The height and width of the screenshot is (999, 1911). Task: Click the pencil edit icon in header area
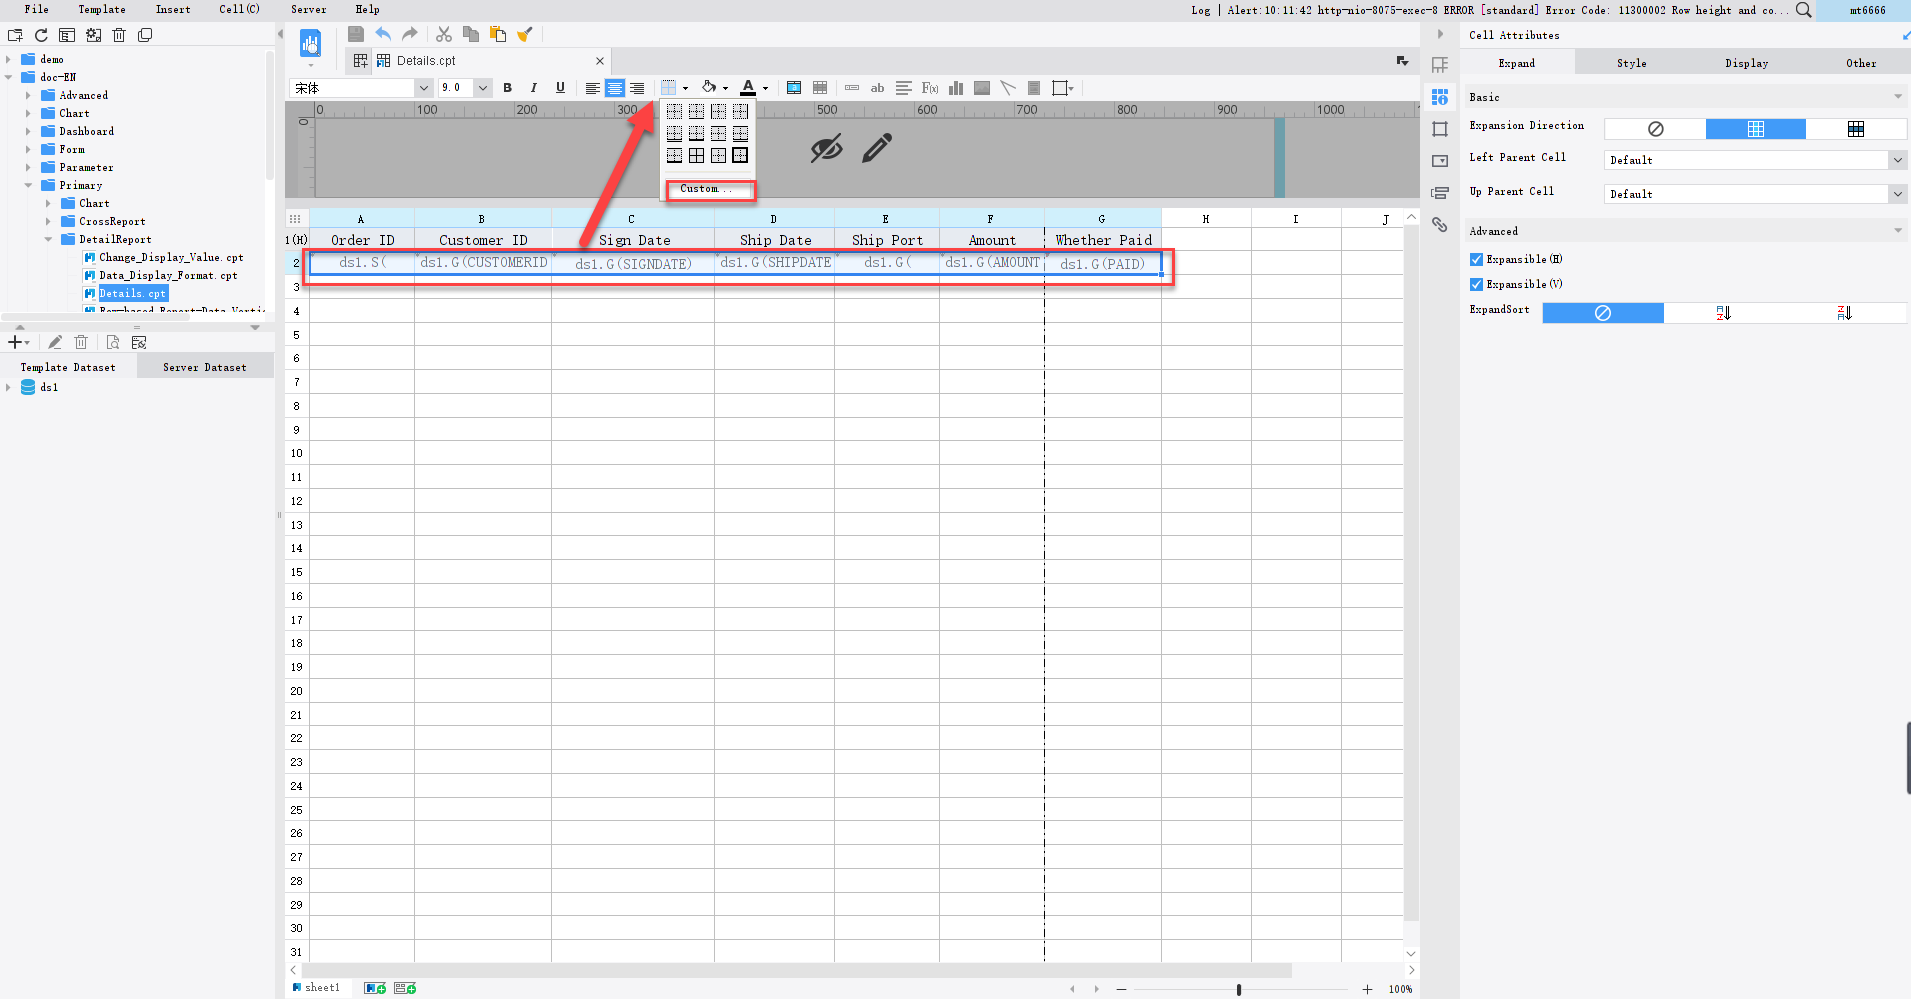(877, 149)
